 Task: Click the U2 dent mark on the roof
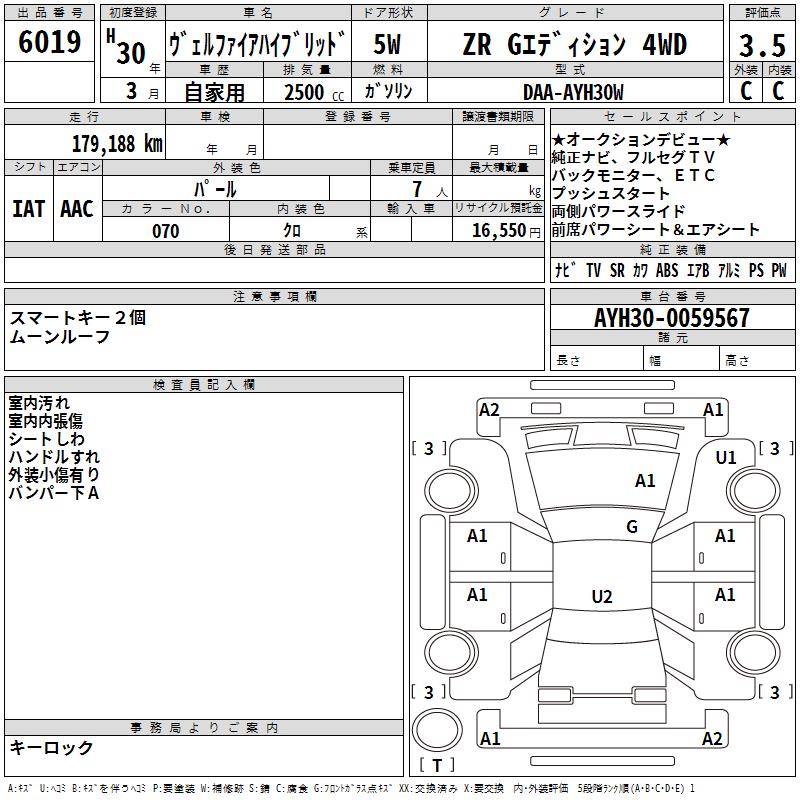point(602,597)
